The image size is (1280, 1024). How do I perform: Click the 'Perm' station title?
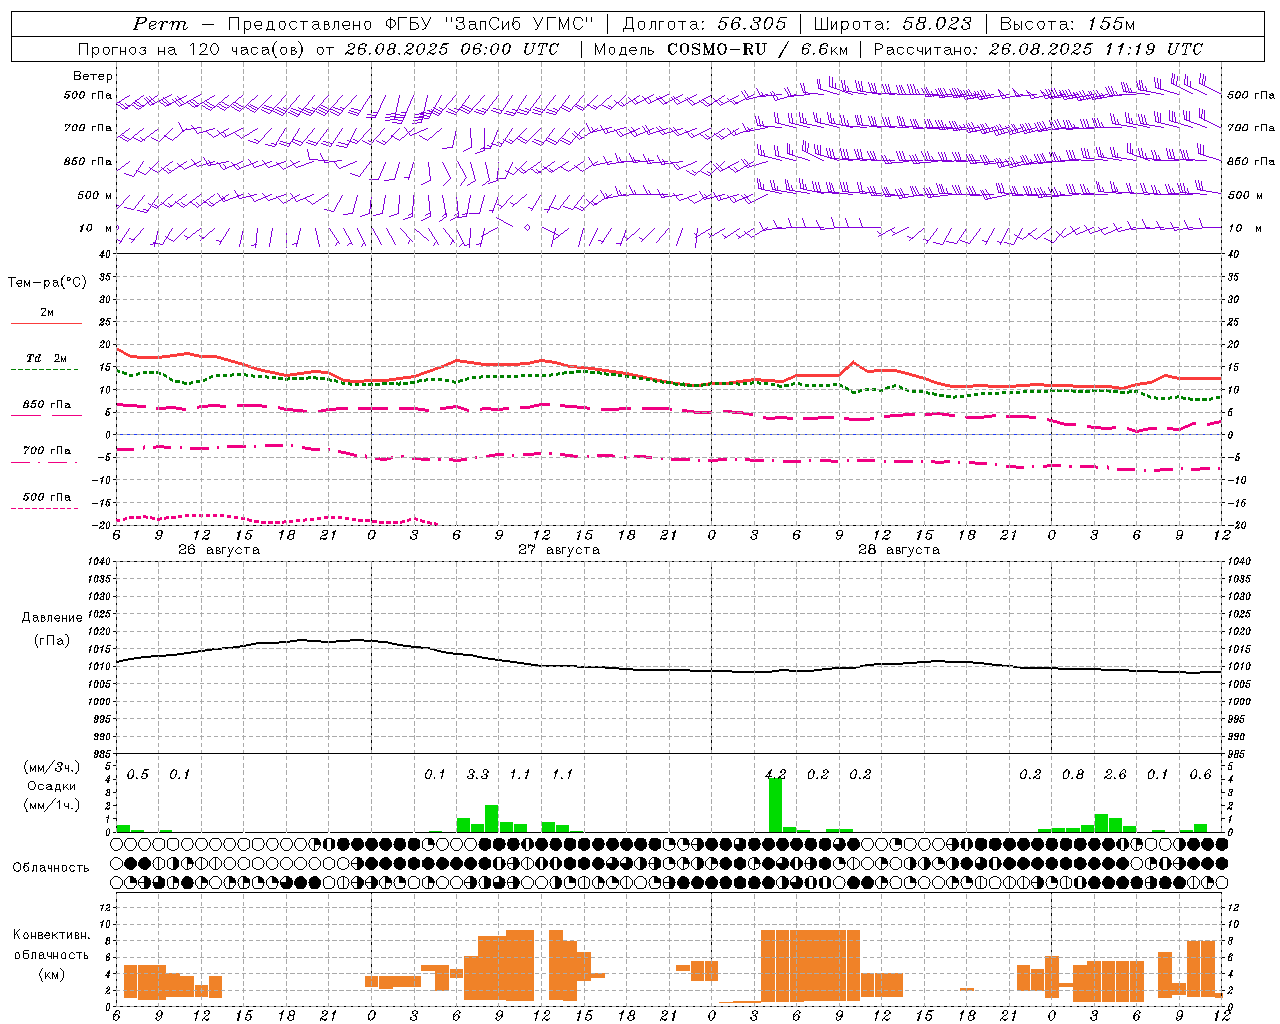[160, 24]
